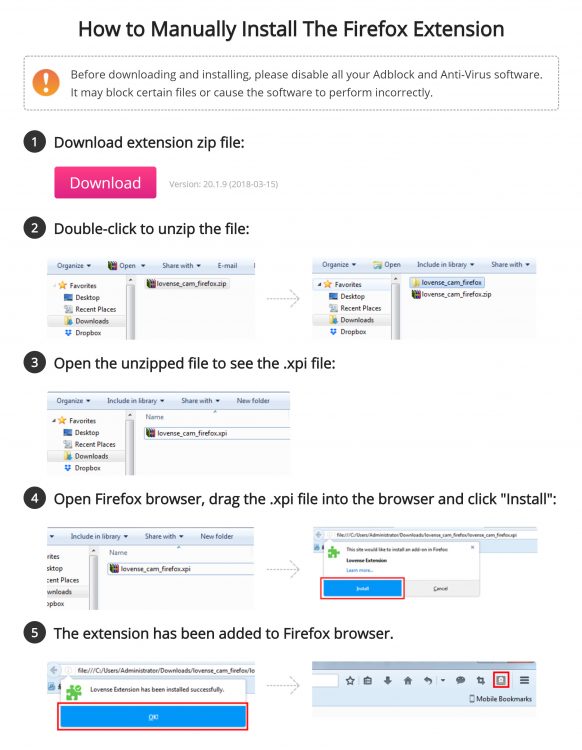Click Learn more link in install popup

coord(360,570)
